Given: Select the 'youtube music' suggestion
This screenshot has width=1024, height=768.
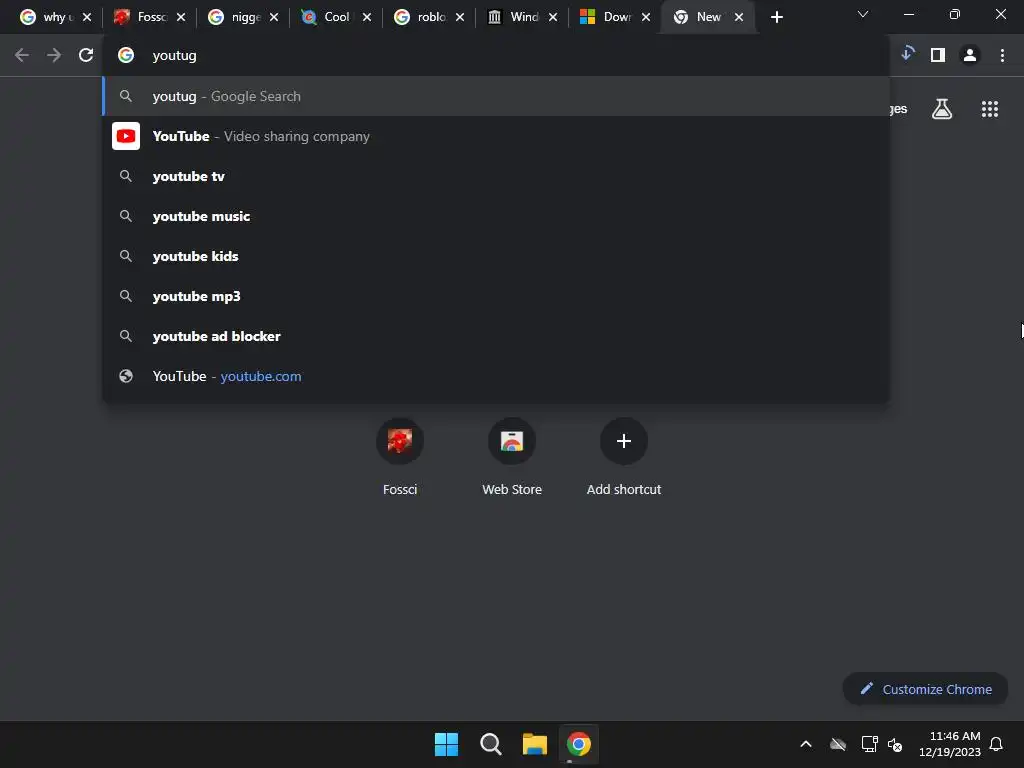Looking at the screenshot, I should pyautogui.click(x=496, y=216).
